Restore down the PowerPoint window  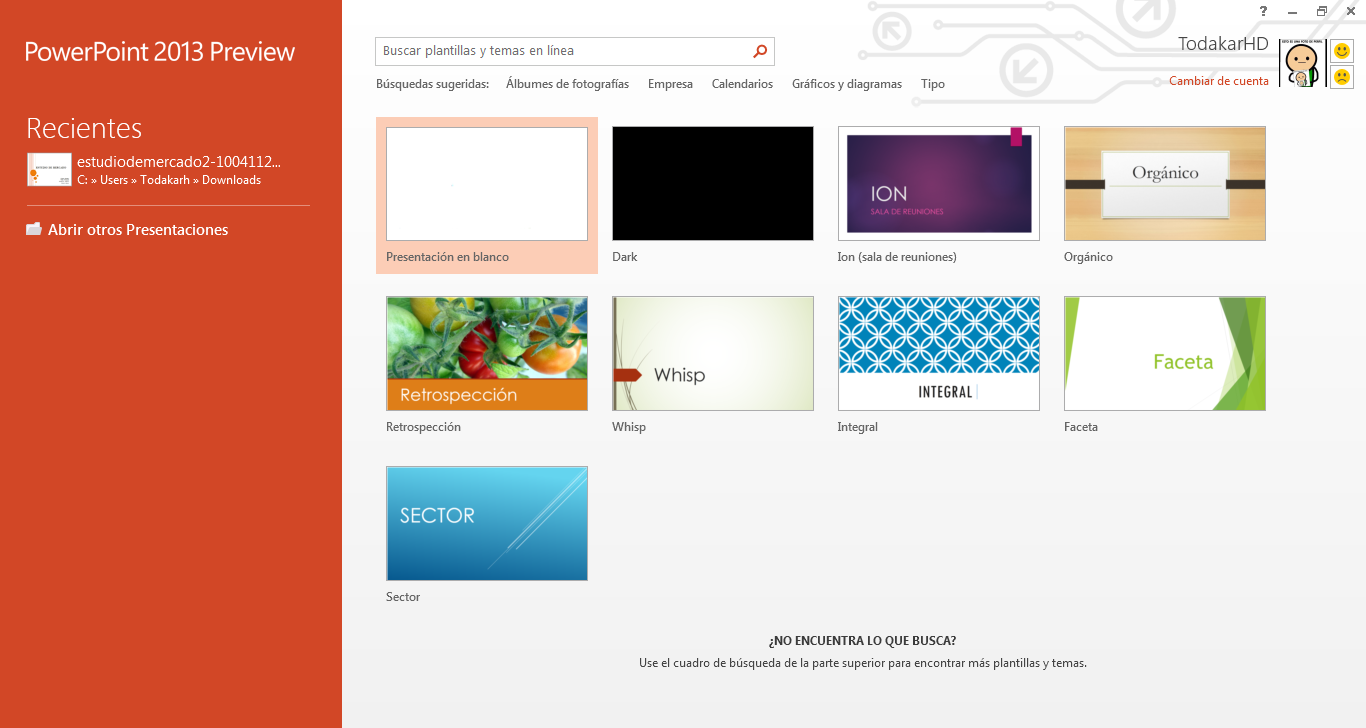coord(1321,11)
